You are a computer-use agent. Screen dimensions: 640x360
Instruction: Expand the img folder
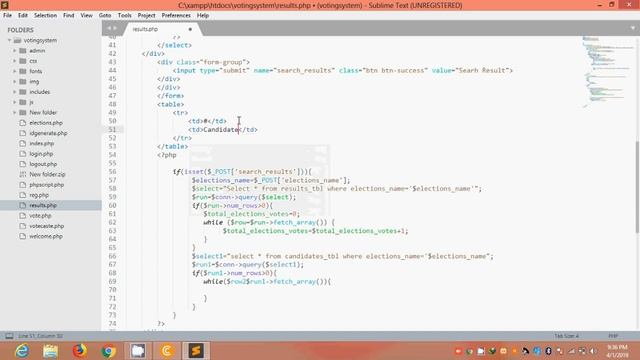15,82
